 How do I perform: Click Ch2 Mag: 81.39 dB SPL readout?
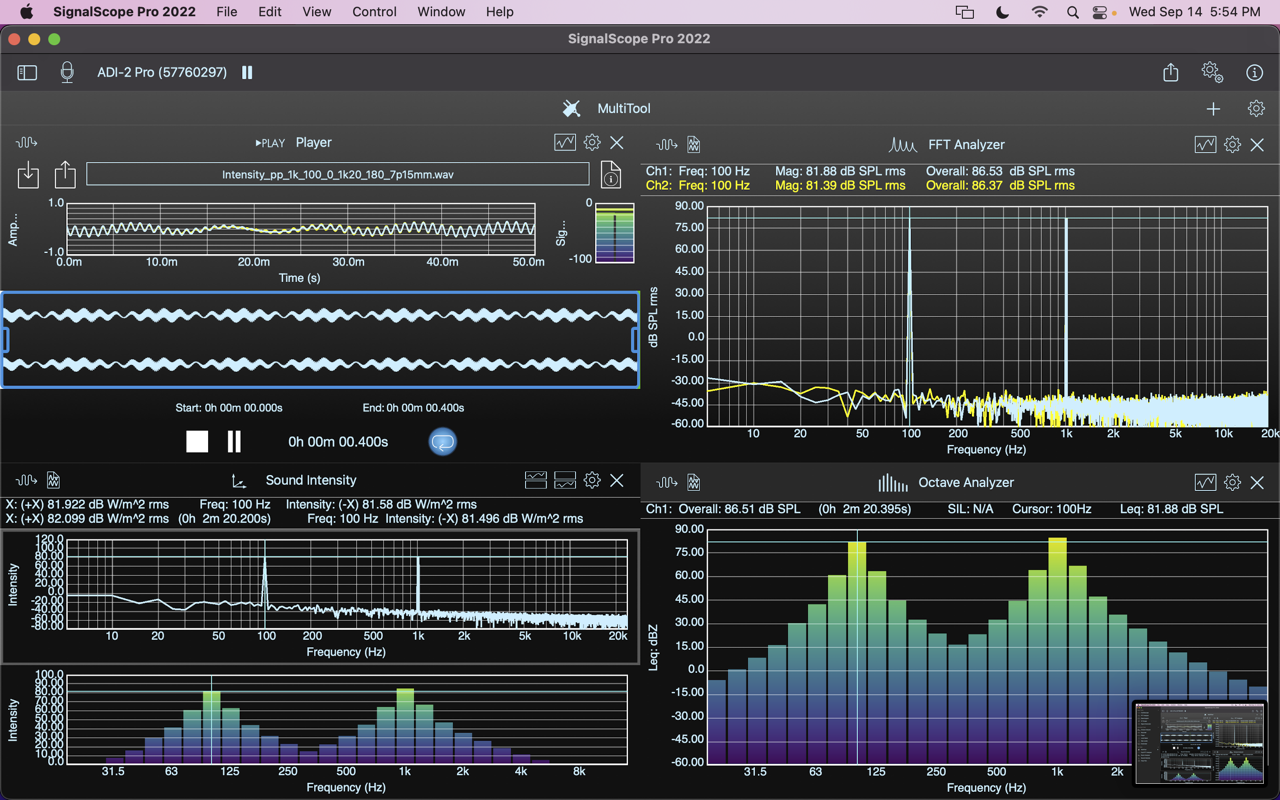(840, 185)
